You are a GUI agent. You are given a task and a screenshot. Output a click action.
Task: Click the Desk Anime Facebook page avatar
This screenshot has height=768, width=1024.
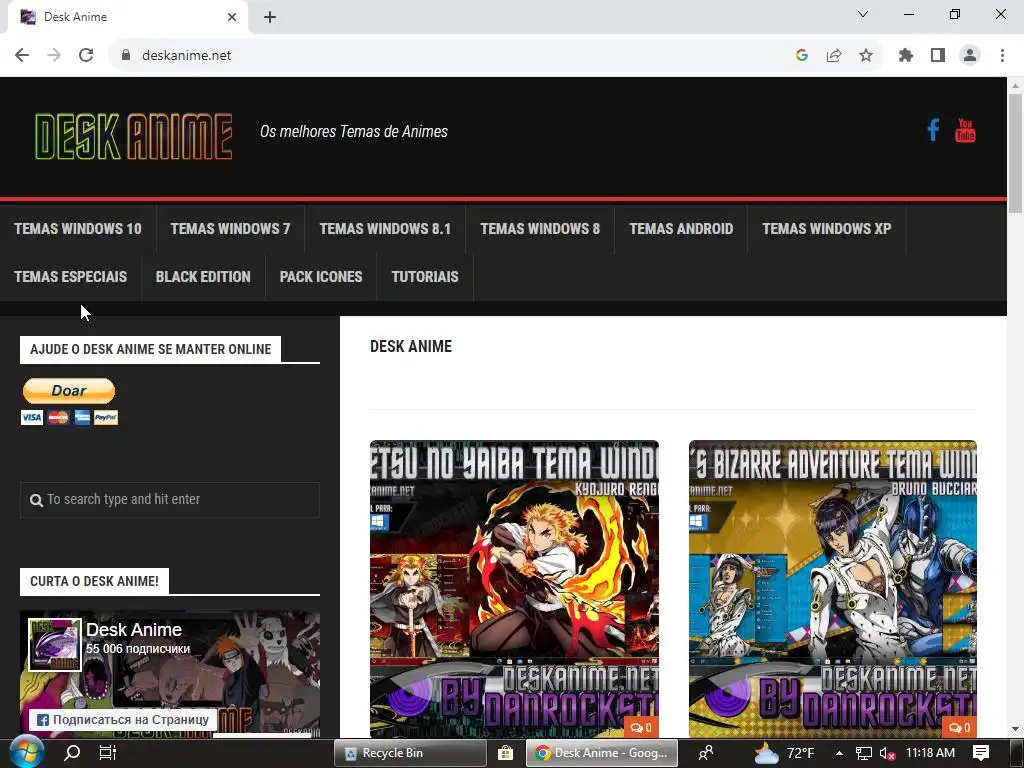(x=54, y=645)
